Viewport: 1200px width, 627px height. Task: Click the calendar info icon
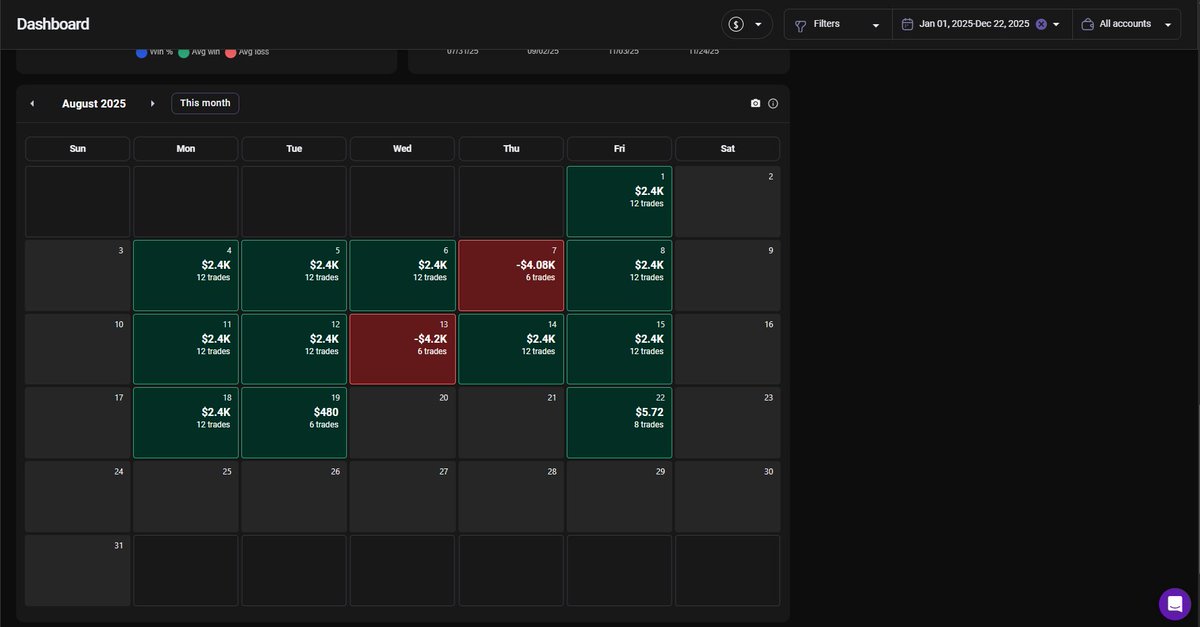[x=773, y=104]
